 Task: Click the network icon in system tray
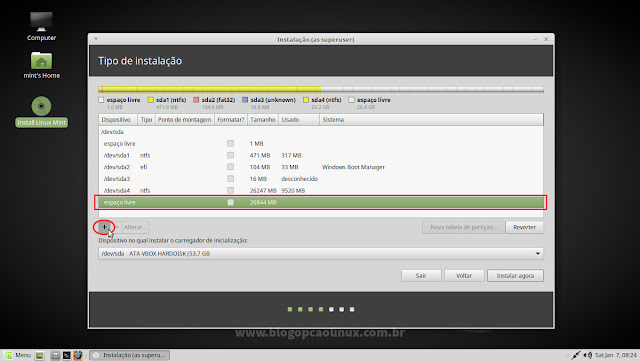point(576,355)
